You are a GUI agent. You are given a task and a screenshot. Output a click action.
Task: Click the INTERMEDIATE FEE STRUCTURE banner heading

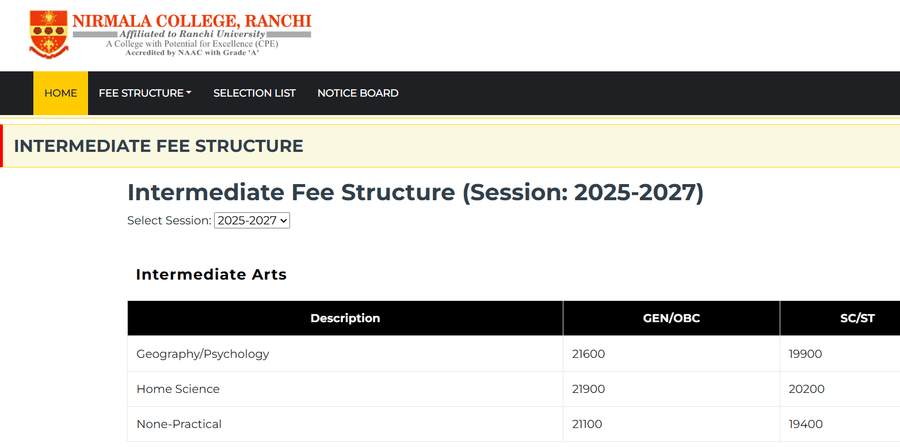(158, 146)
